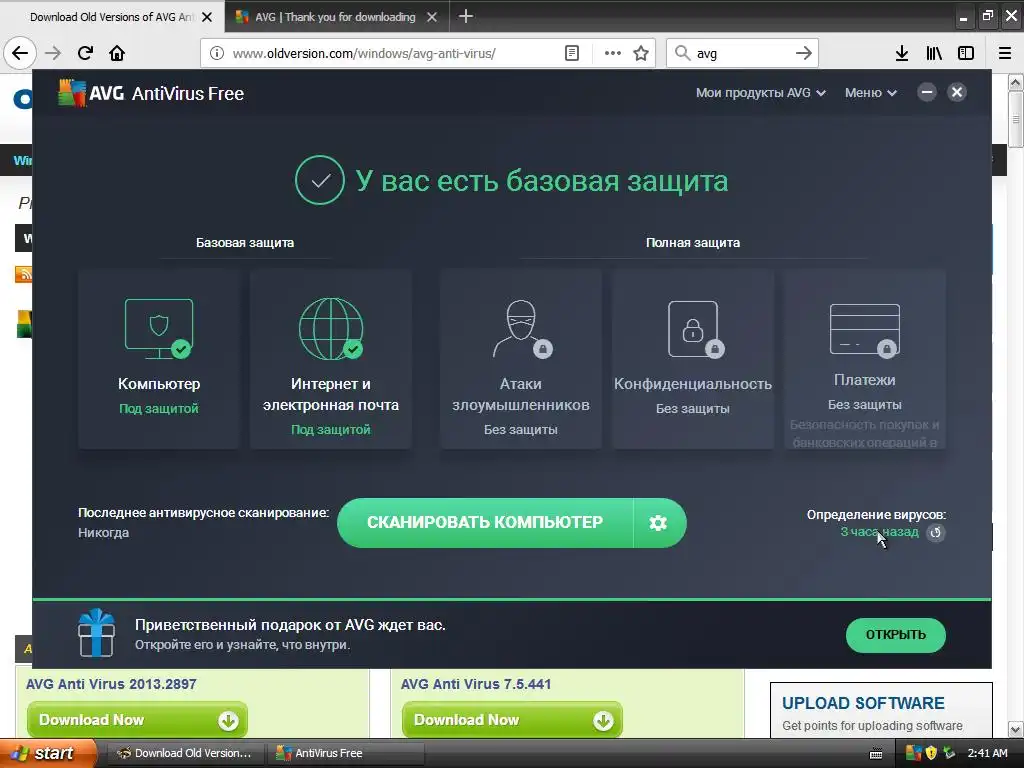This screenshot has width=1024, height=768.
Task: Click the Никогда last scan value
Action: coord(103,532)
